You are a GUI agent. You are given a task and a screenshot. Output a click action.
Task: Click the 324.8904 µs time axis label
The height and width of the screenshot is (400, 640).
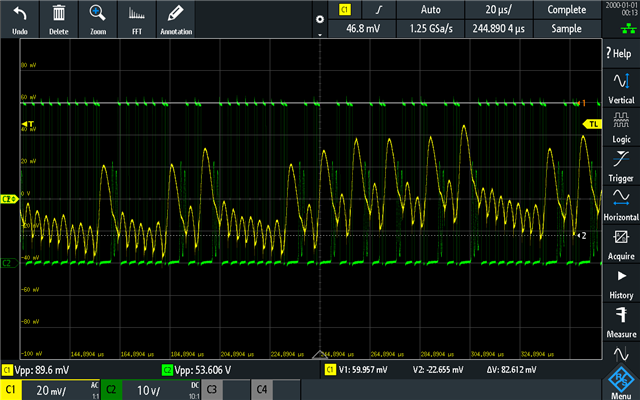pyautogui.click(x=537, y=354)
